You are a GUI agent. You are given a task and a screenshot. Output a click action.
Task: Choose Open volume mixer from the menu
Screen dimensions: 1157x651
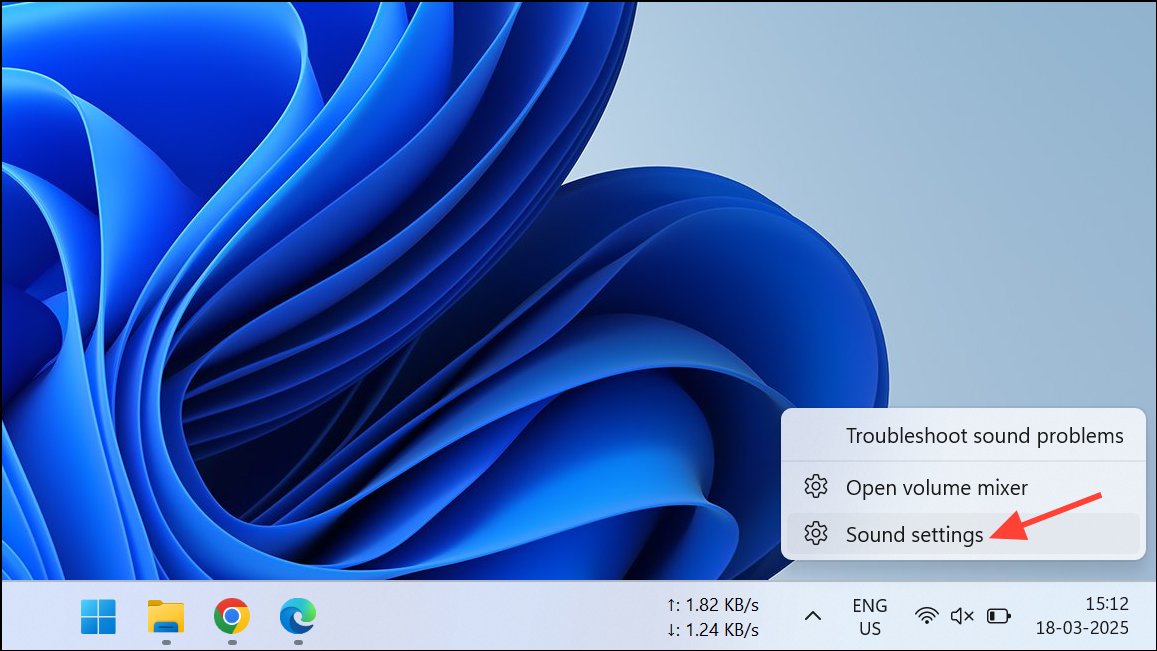click(x=936, y=487)
